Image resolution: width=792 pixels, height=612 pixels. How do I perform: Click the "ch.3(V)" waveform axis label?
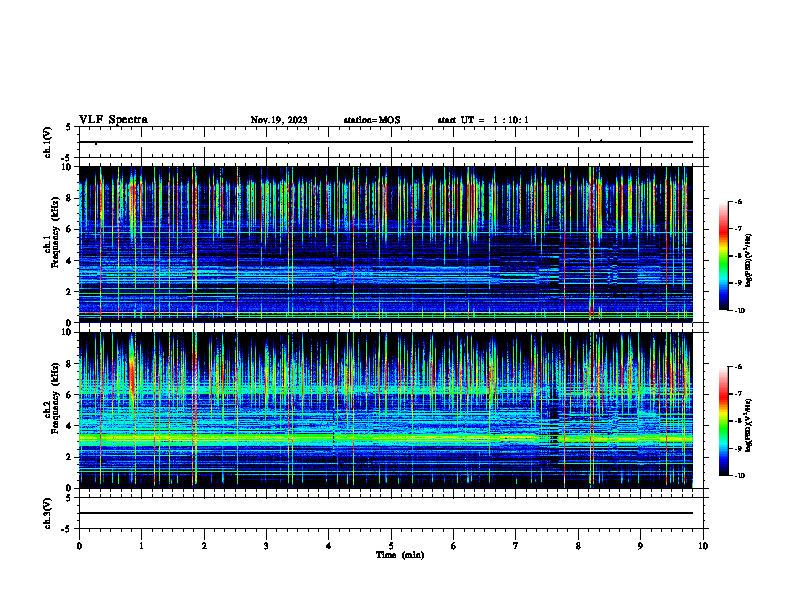pos(48,513)
